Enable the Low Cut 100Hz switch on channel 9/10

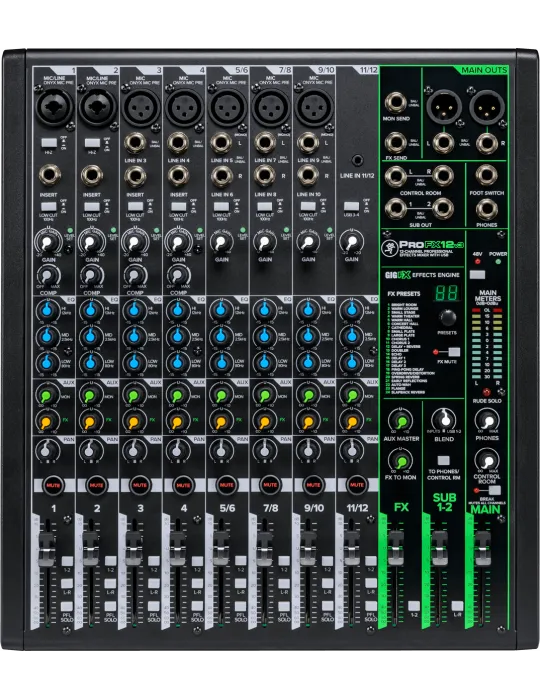coord(308,206)
